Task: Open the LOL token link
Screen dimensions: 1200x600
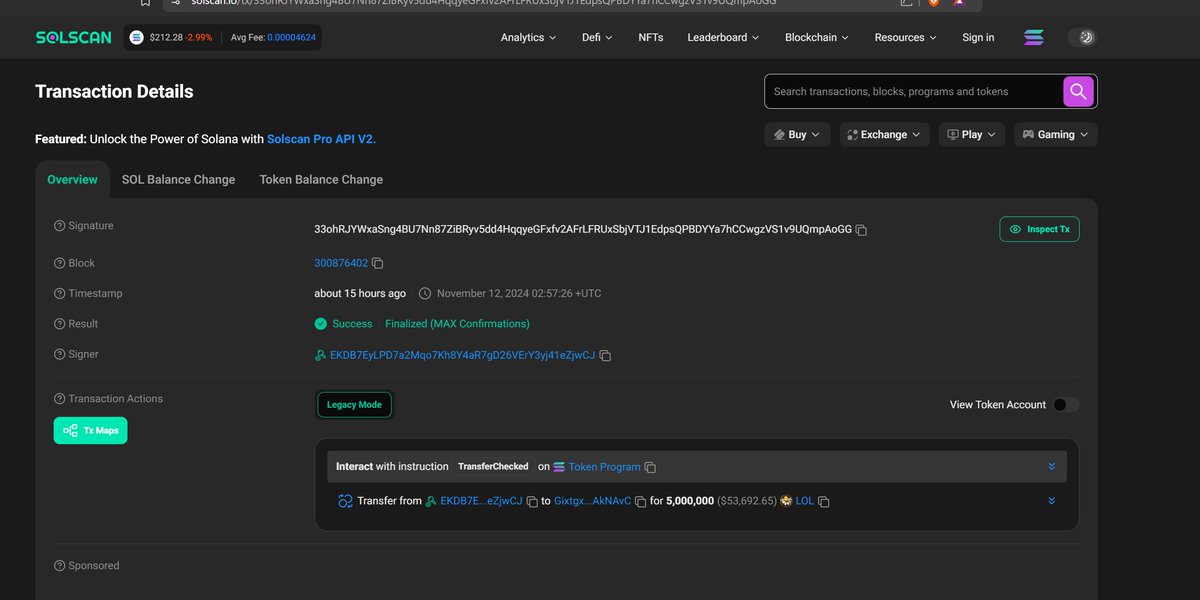Action: (x=805, y=501)
